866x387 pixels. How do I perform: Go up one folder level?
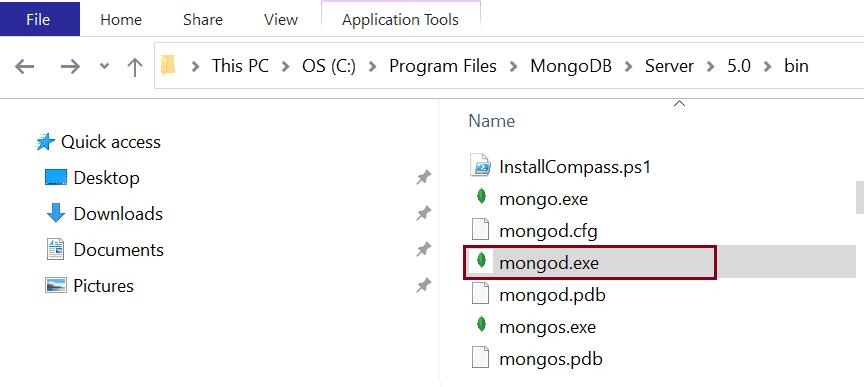click(134, 67)
